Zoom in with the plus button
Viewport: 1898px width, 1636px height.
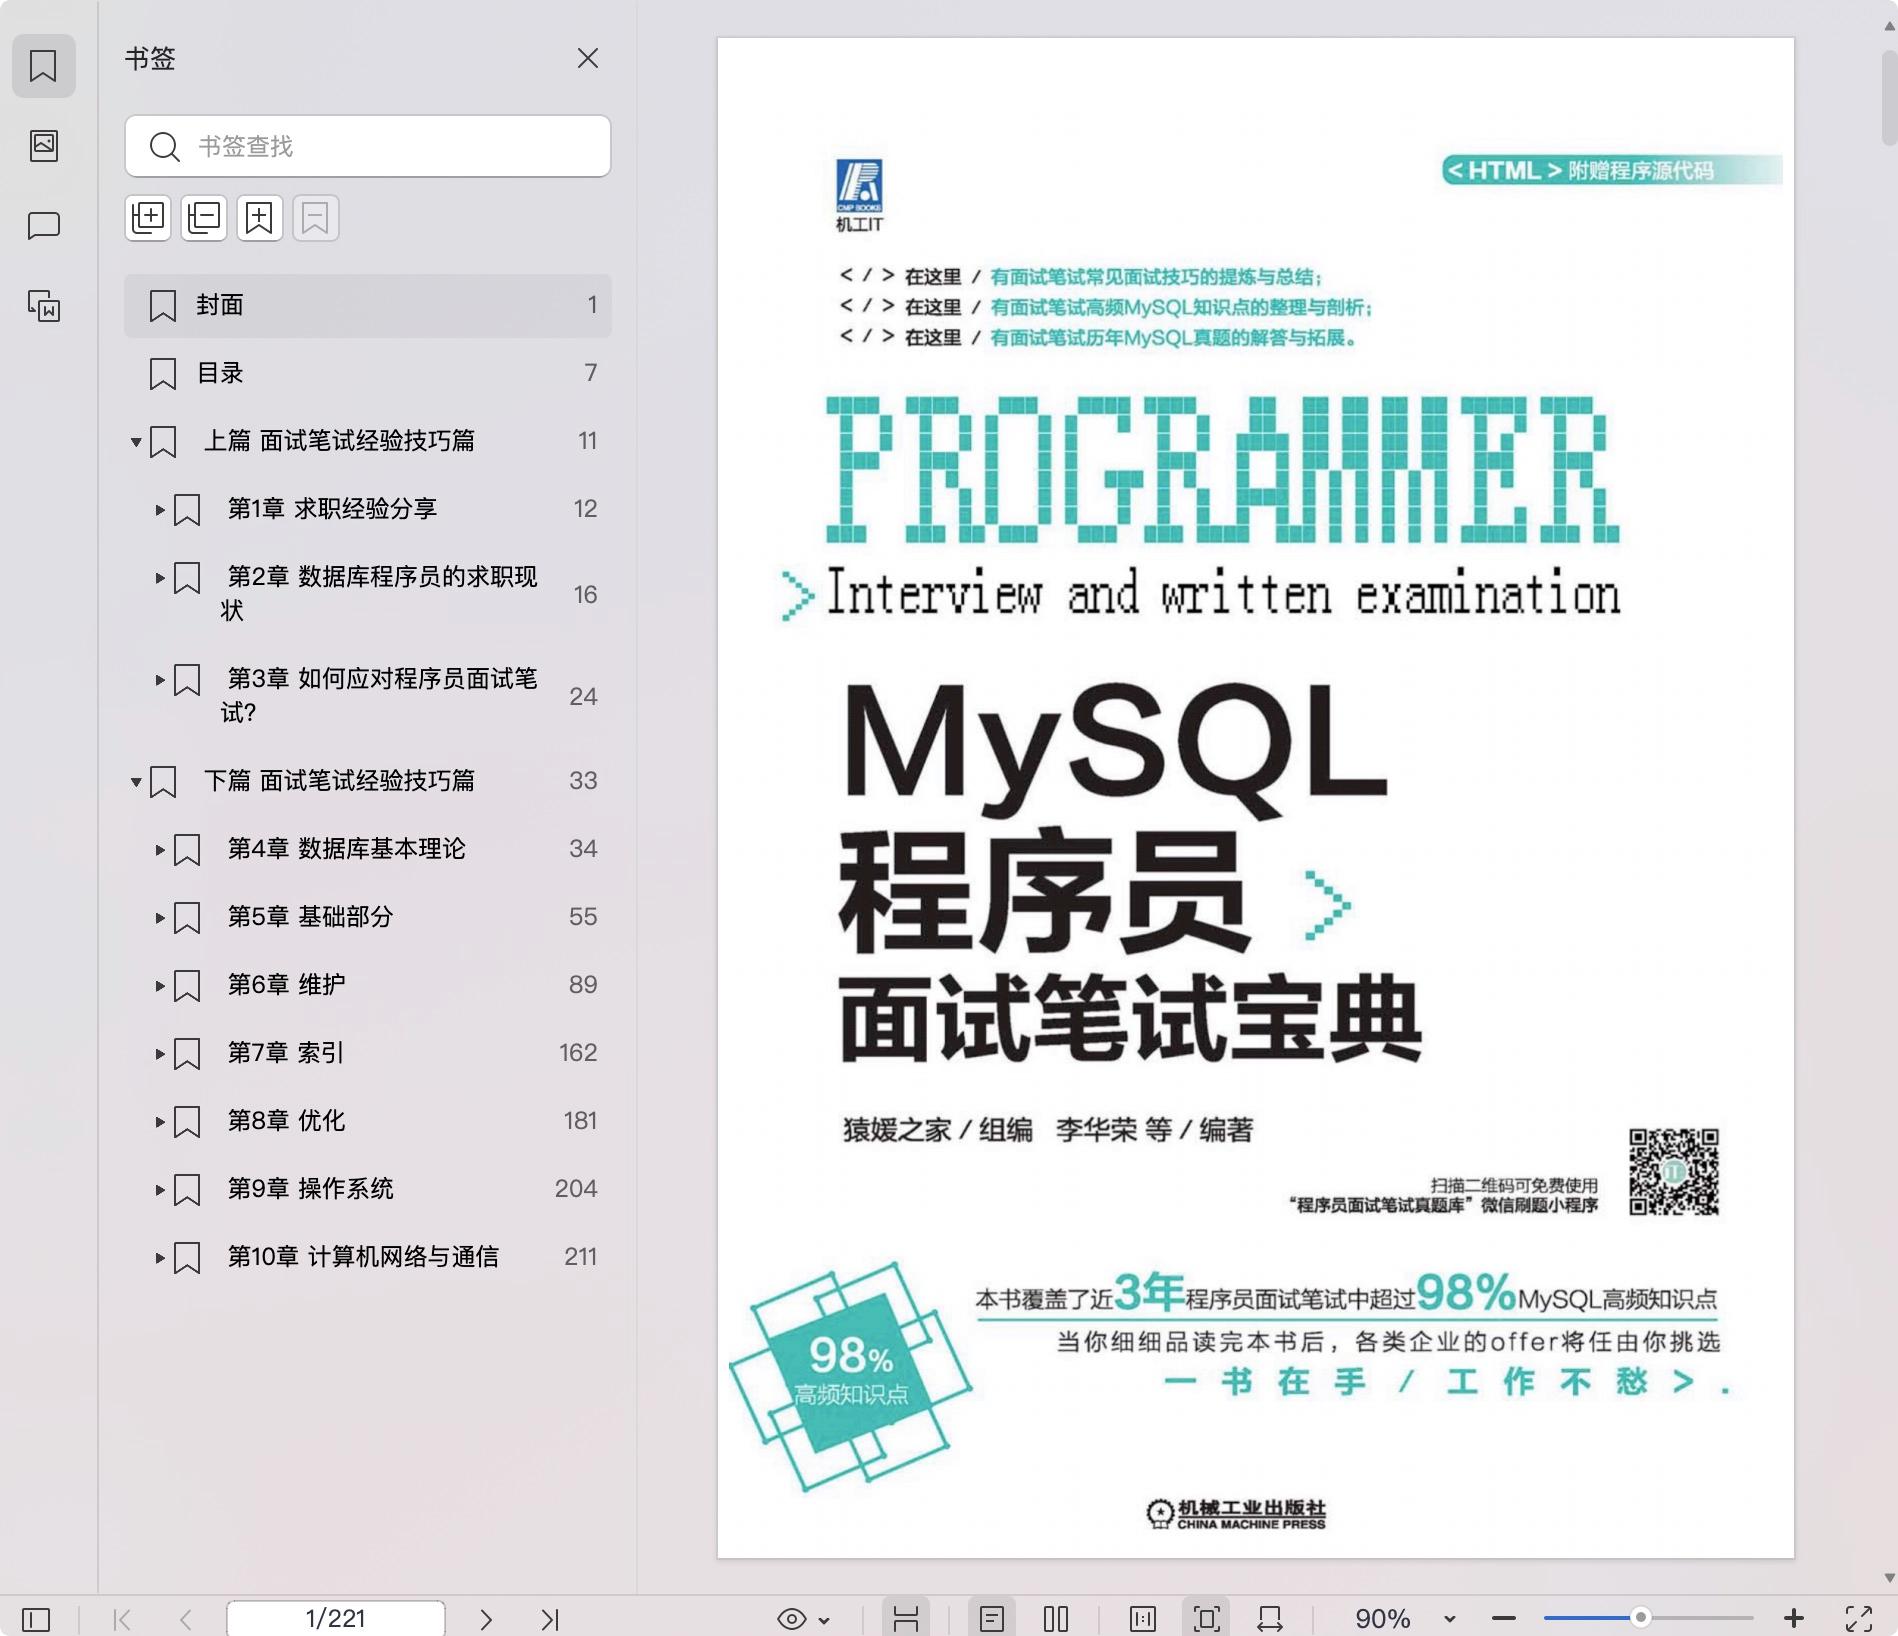1794,1619
